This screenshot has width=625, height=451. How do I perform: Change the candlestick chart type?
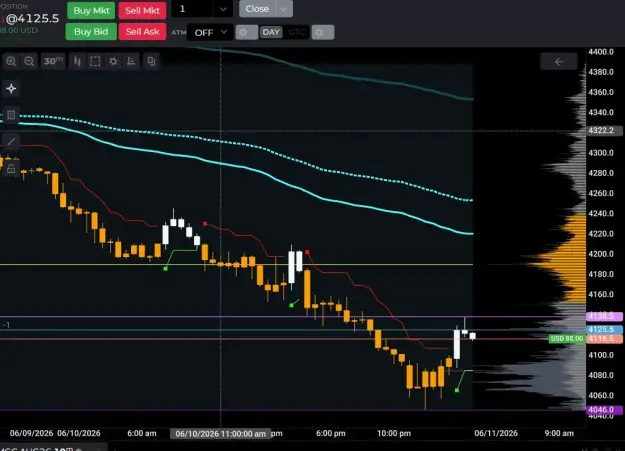(x=77, y=61)
